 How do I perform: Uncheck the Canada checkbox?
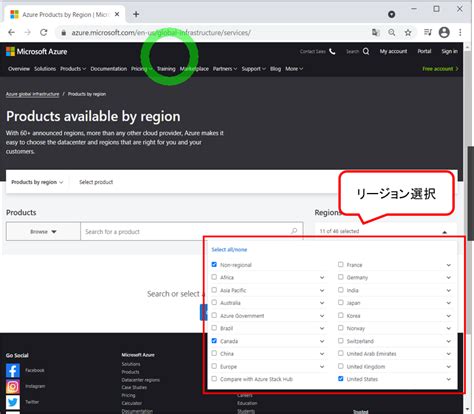pos(214,341)
